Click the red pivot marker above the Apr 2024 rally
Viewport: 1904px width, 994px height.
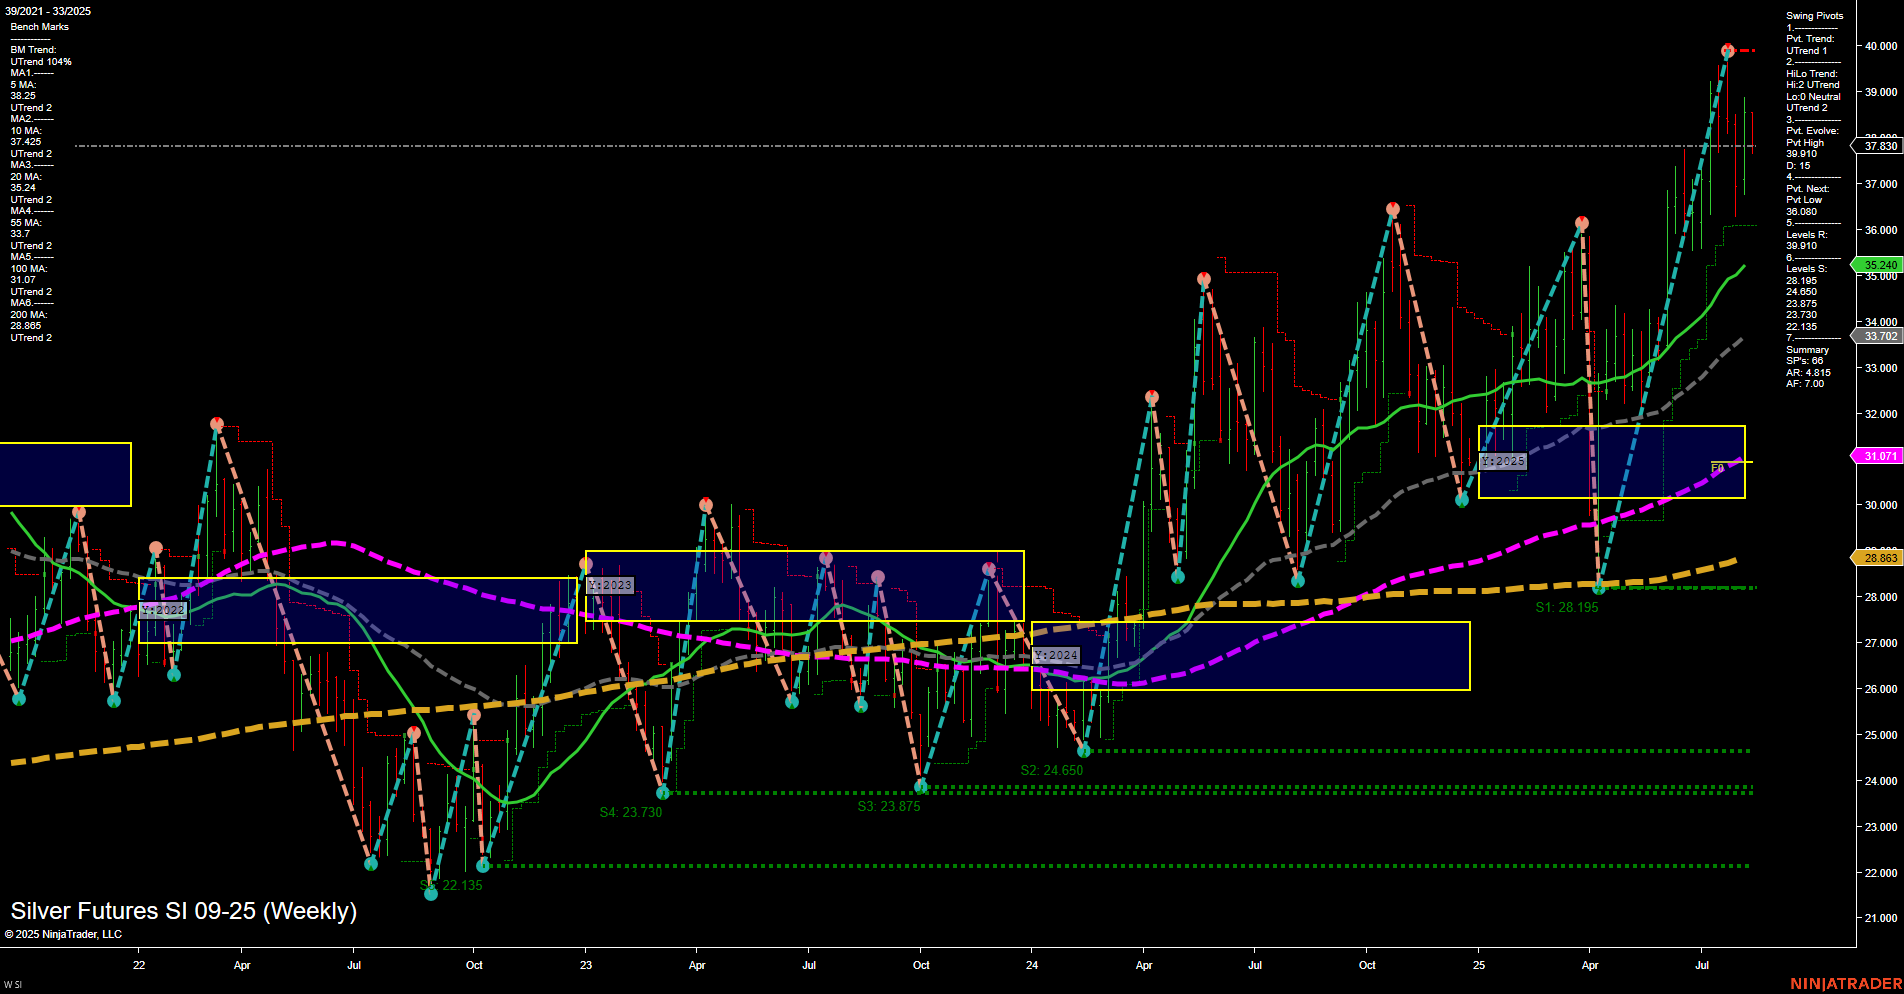click(x=1150, y=397)
